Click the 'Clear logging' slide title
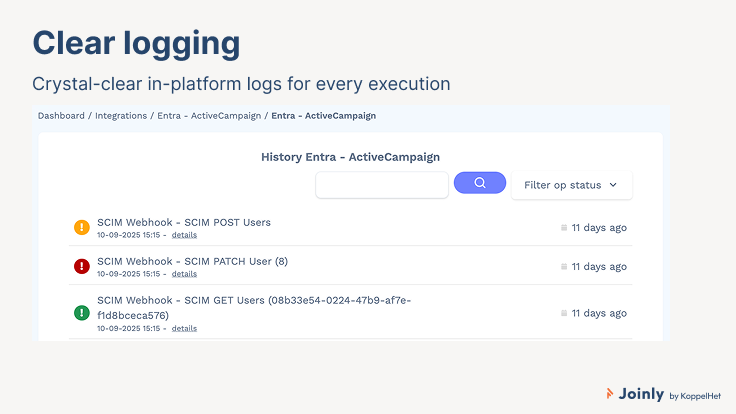 point(136,44)
